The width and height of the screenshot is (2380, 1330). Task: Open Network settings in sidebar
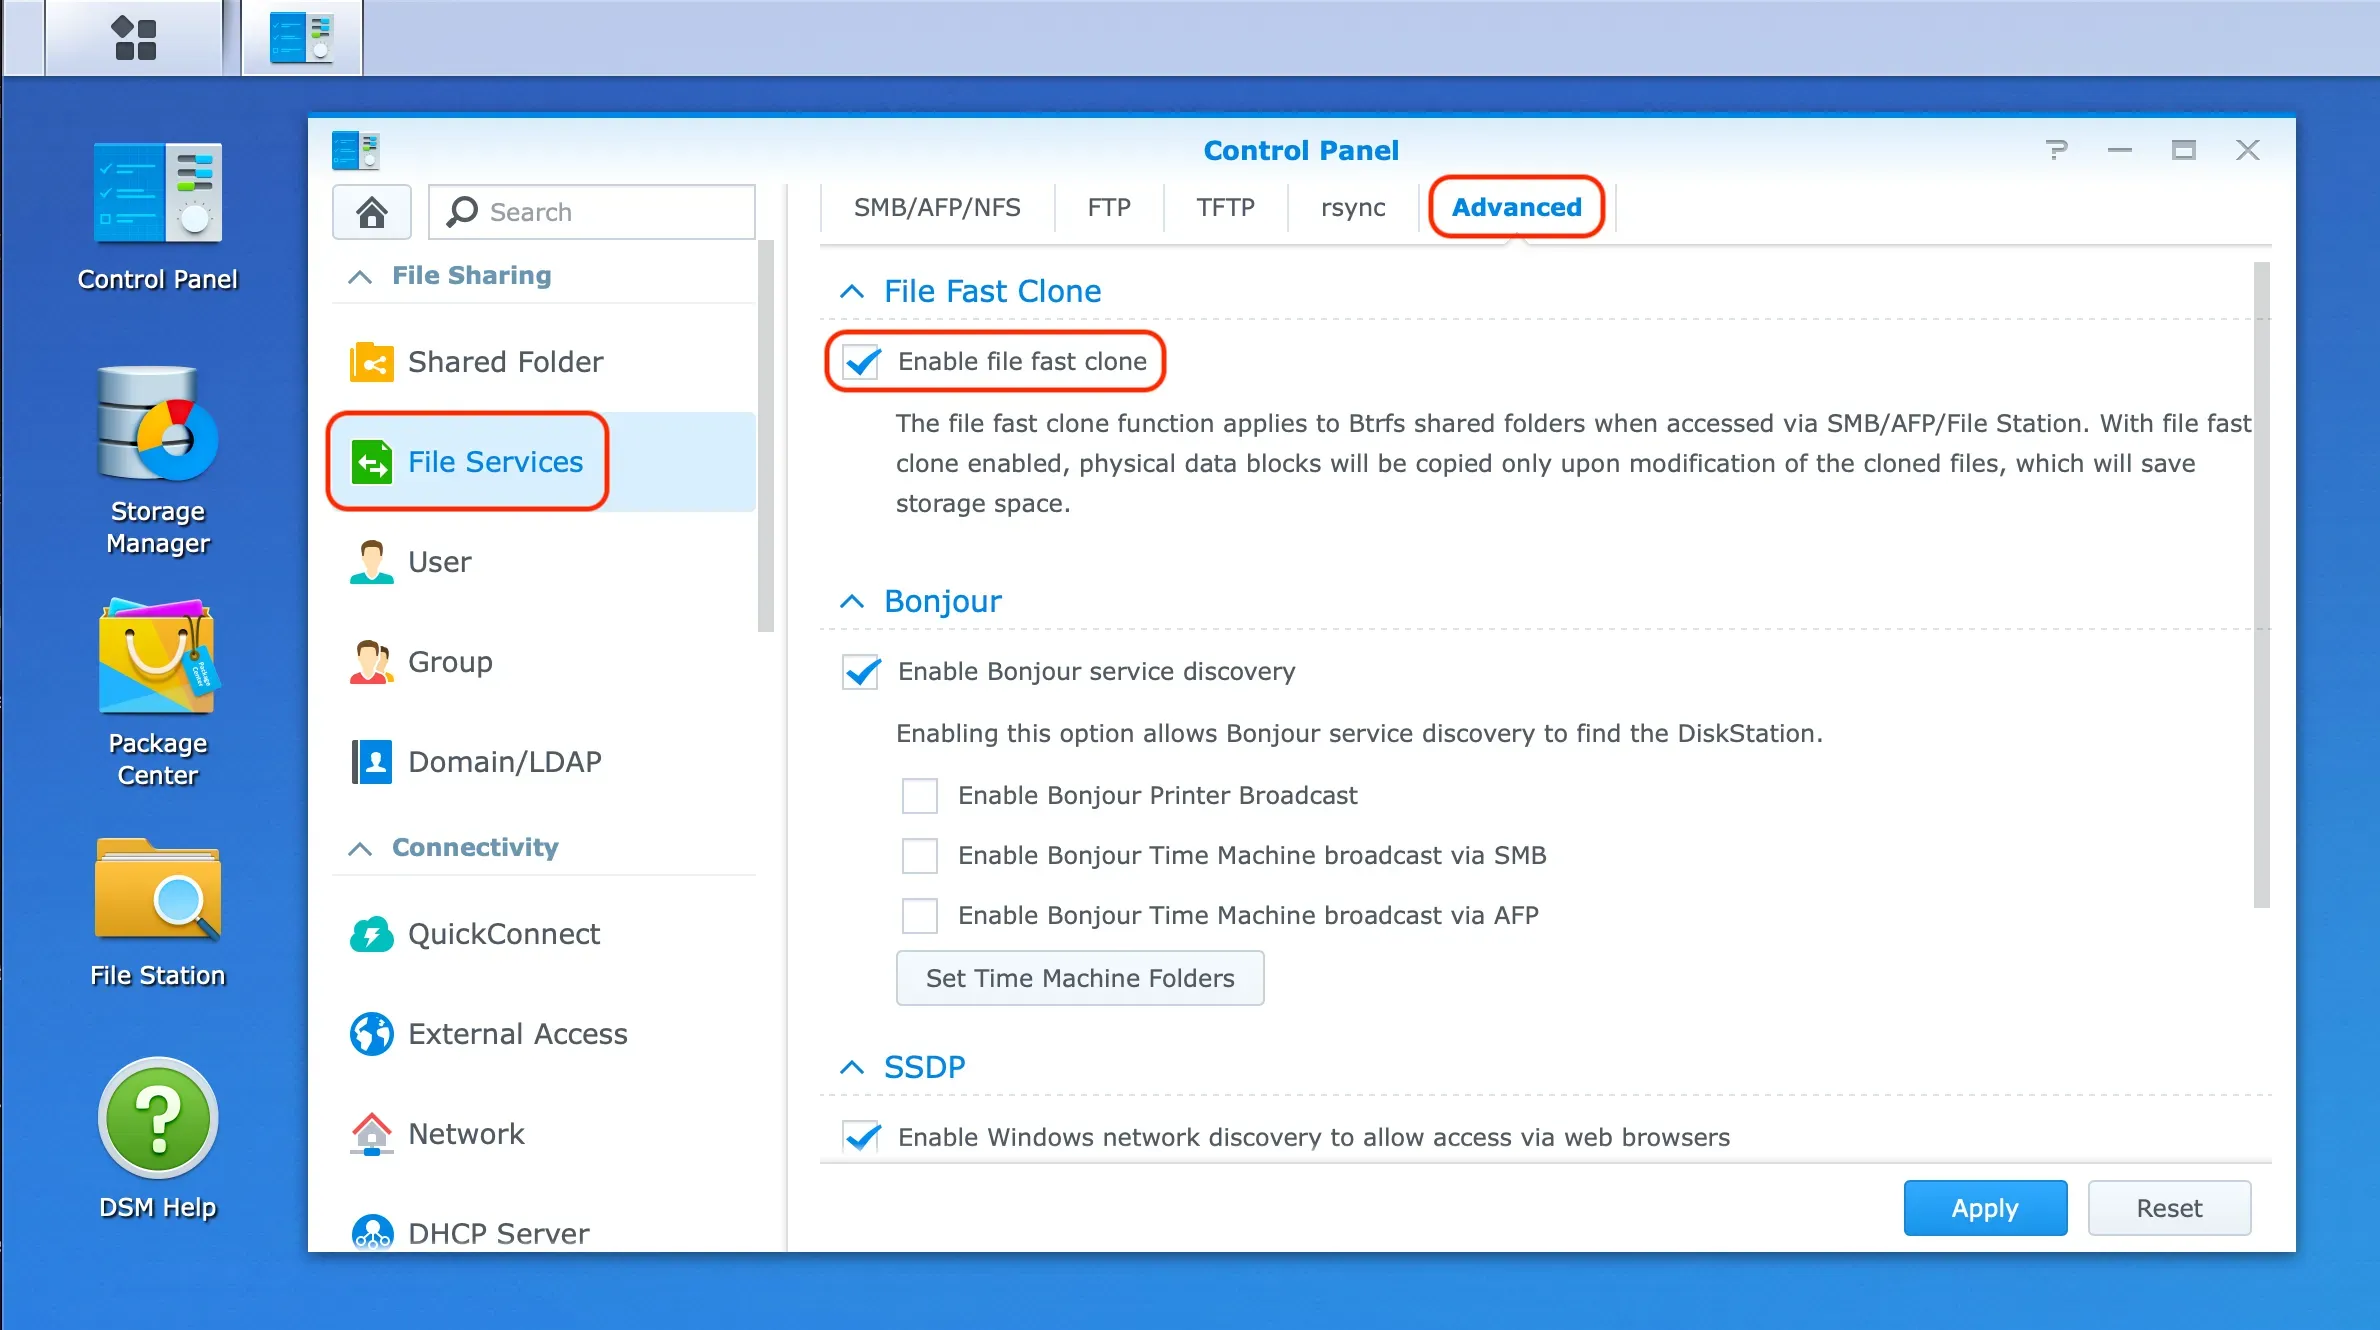click(x=465, y=1133)
